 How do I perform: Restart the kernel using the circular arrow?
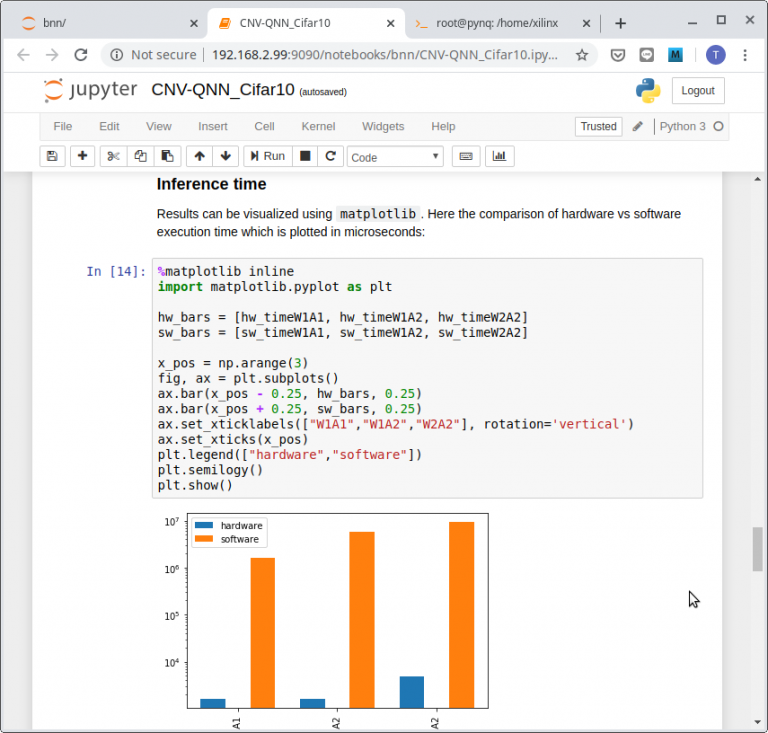coord(331,156)
